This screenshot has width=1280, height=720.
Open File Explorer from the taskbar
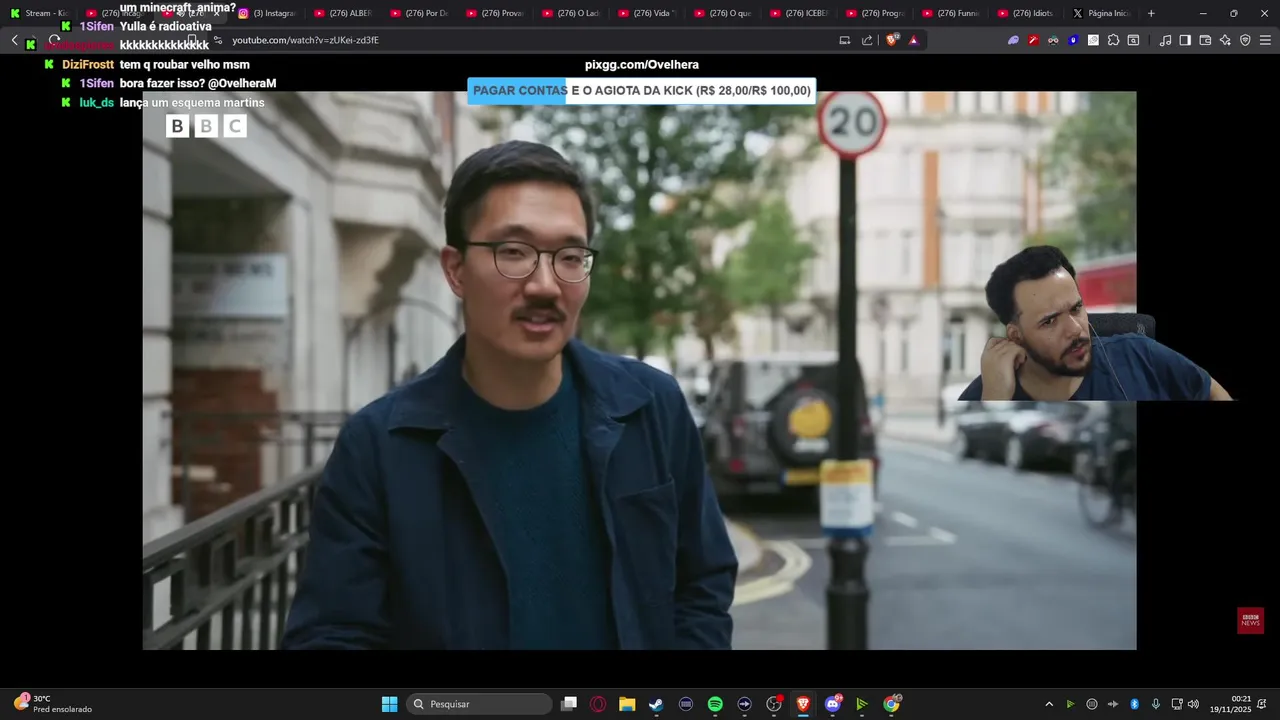click(627, 704)
